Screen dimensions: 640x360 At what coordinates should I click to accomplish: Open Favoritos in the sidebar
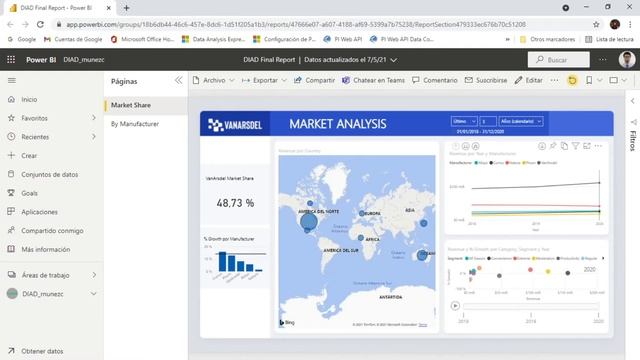pyautogui.click(x=34, y=118)
